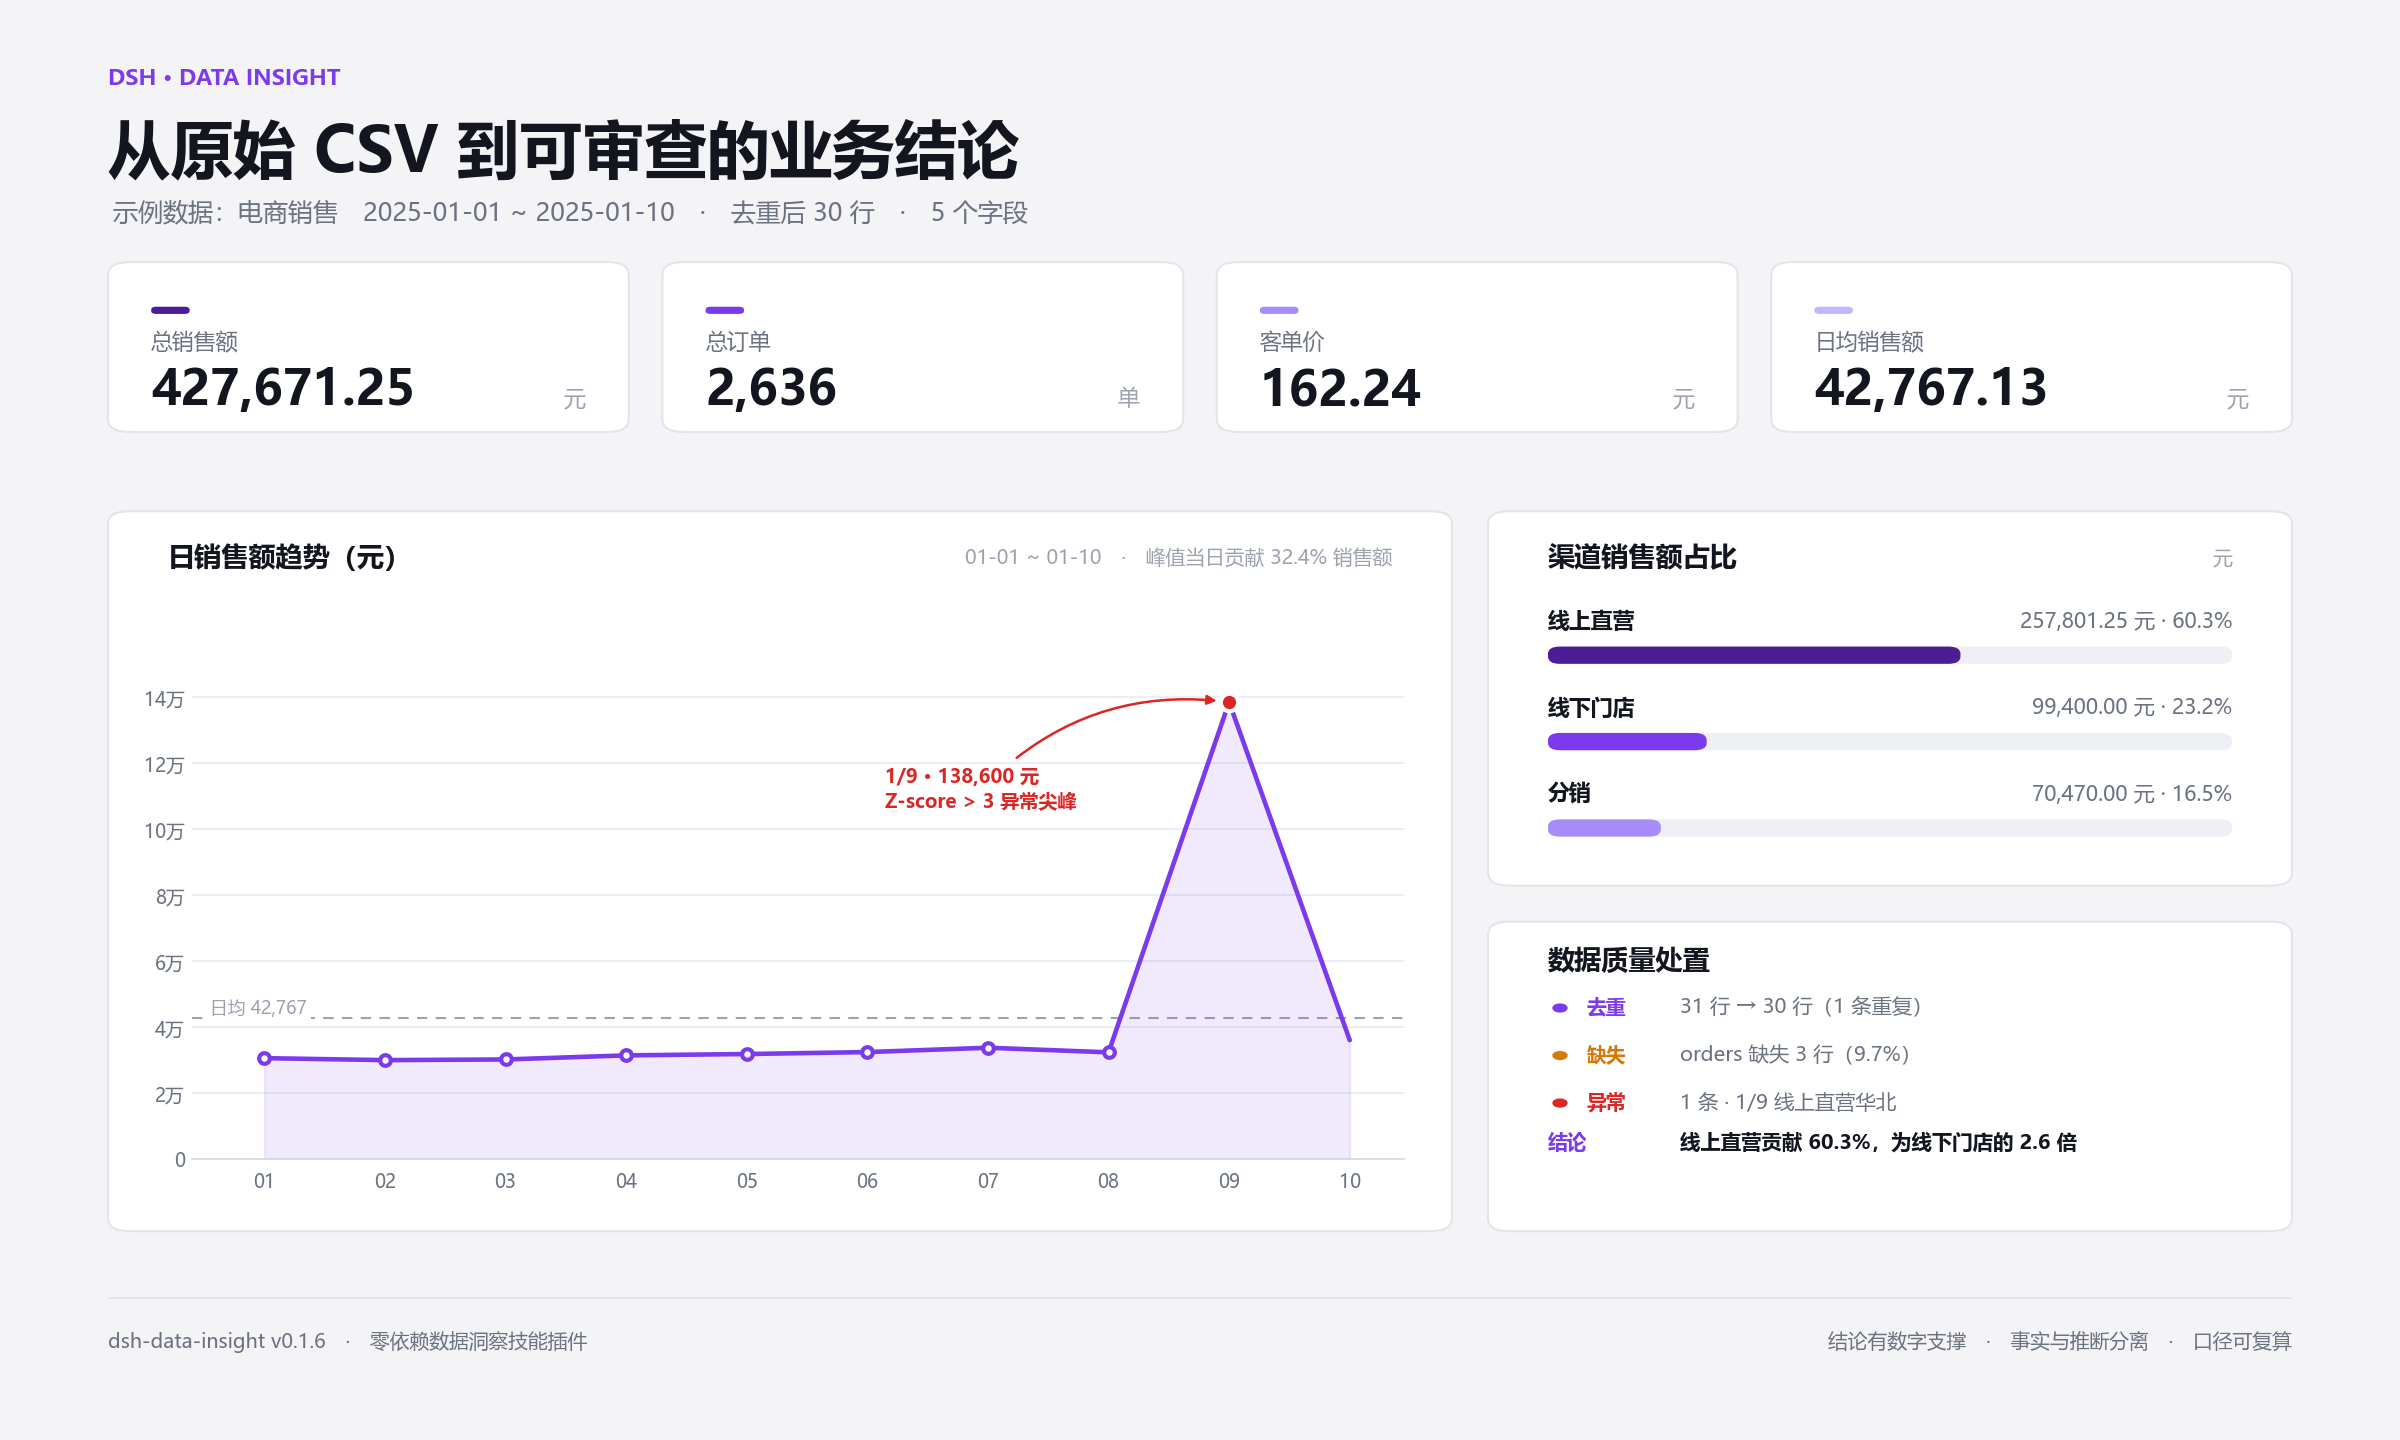Click the 10 x-axis date label
This screenshot has height=1440, width=2400.
click(x=1350, y=1181)
